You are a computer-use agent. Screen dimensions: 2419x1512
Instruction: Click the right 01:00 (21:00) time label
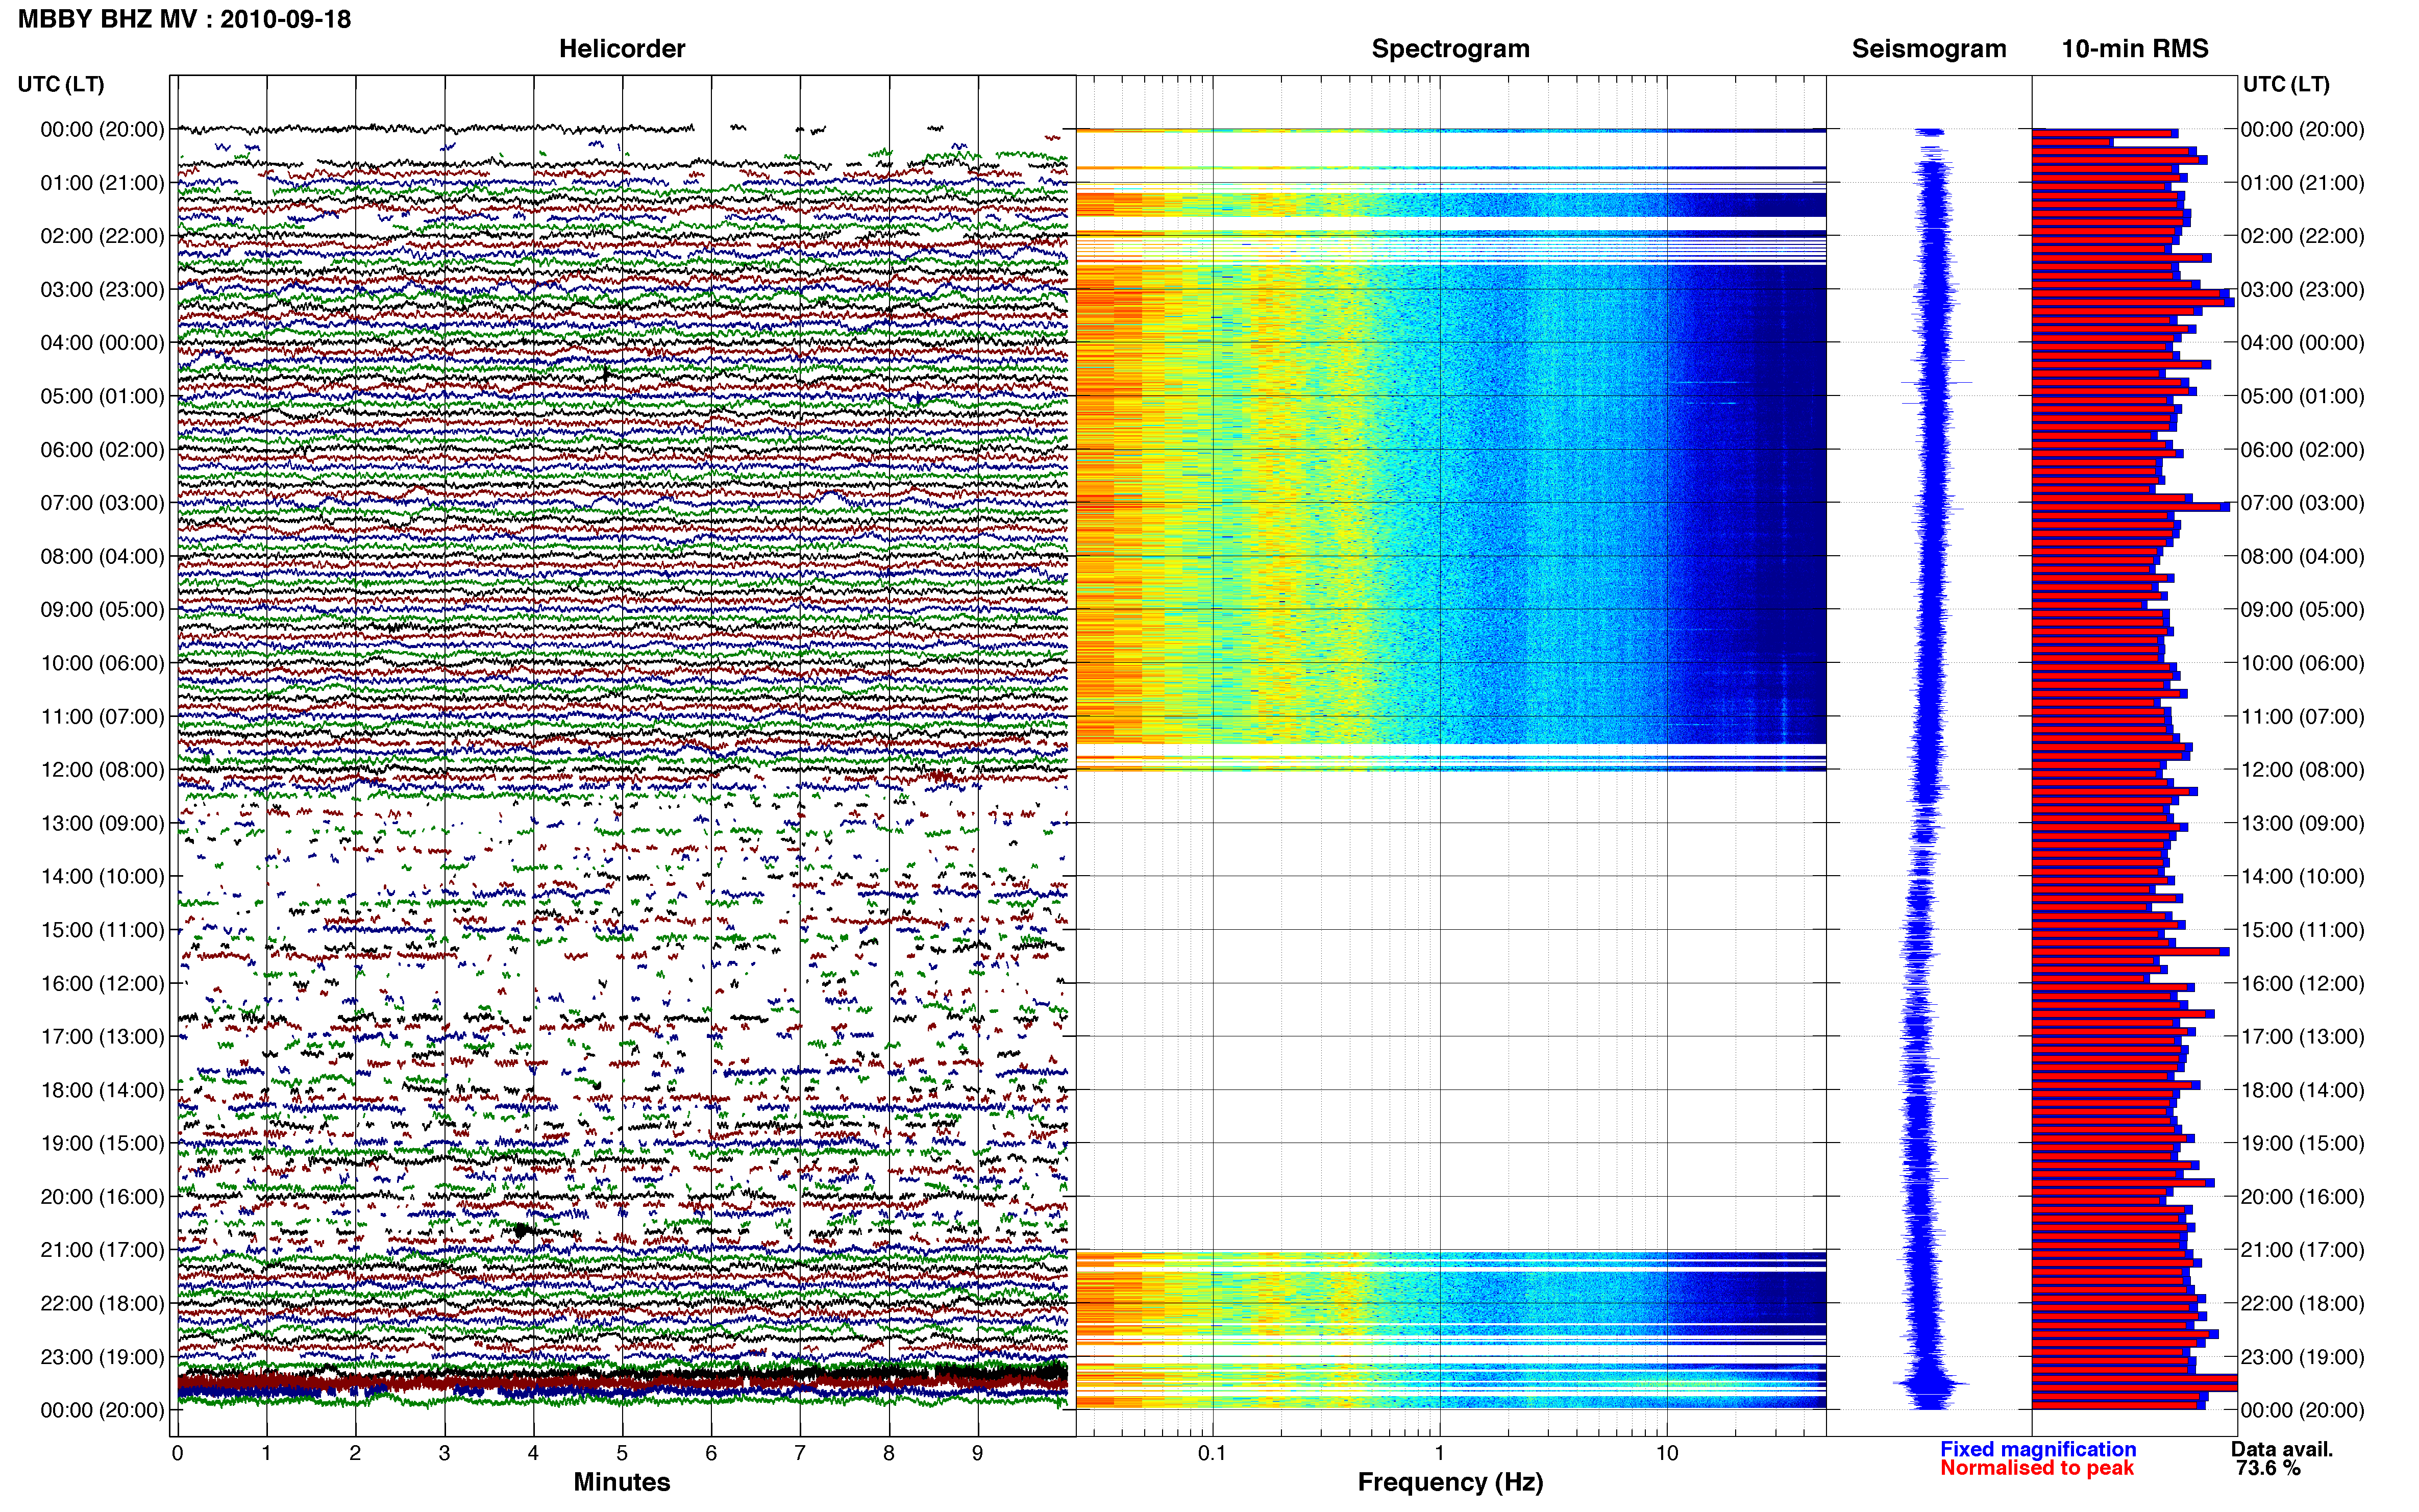coord(2302,183)
